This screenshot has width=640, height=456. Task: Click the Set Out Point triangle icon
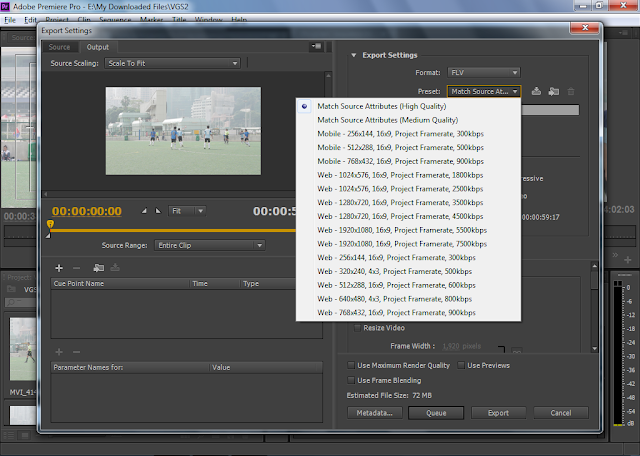point(158,211)
